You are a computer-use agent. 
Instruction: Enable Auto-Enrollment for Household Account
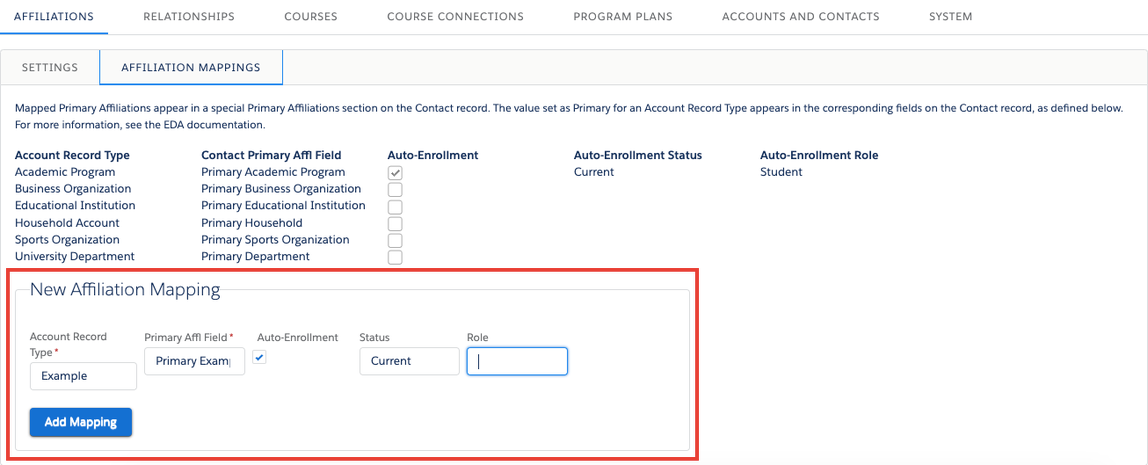395,224
